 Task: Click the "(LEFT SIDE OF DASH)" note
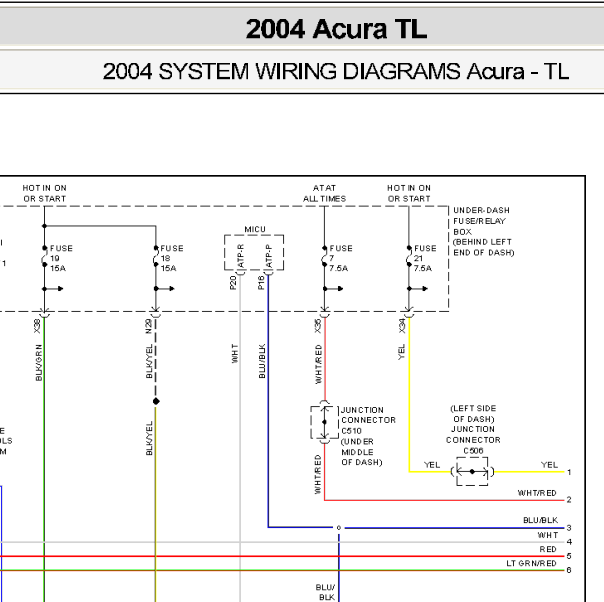coord(473,413)
